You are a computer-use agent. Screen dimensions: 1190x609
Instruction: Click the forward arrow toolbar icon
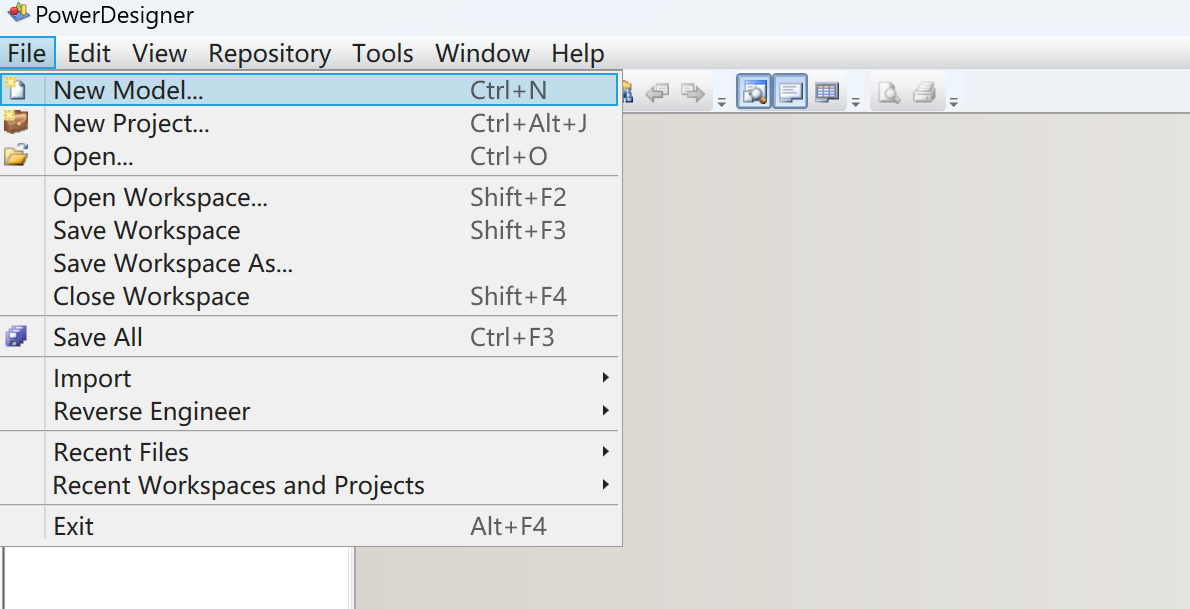click(691, 93)
